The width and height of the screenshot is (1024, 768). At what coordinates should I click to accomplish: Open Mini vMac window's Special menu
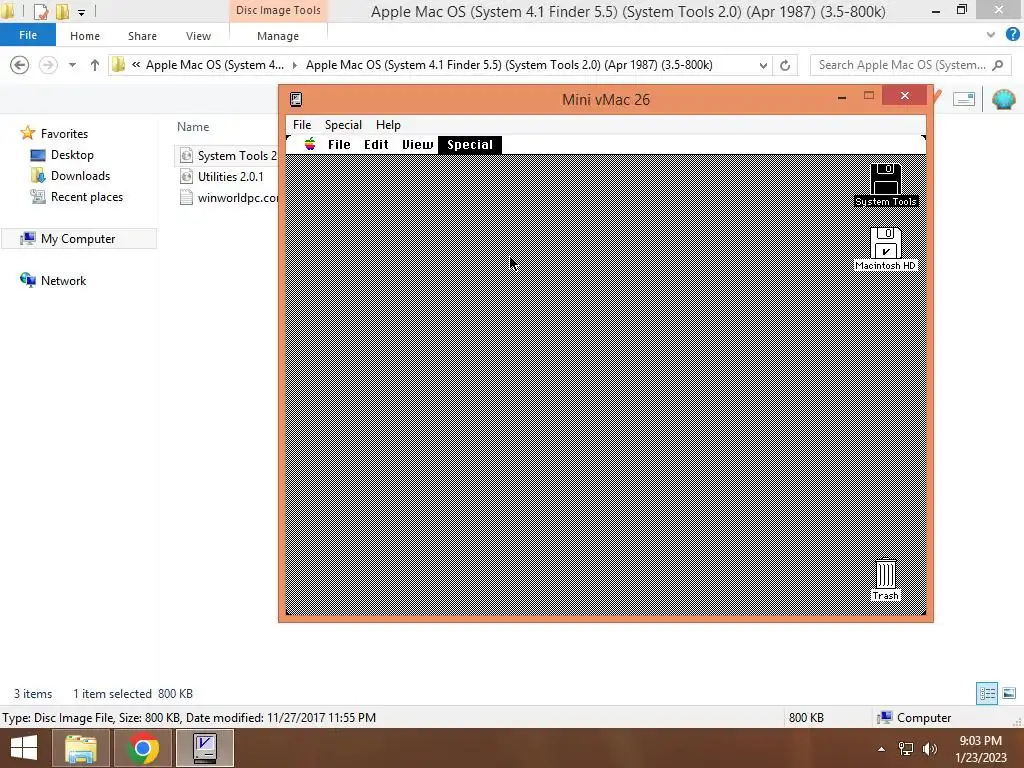(343, 125)
